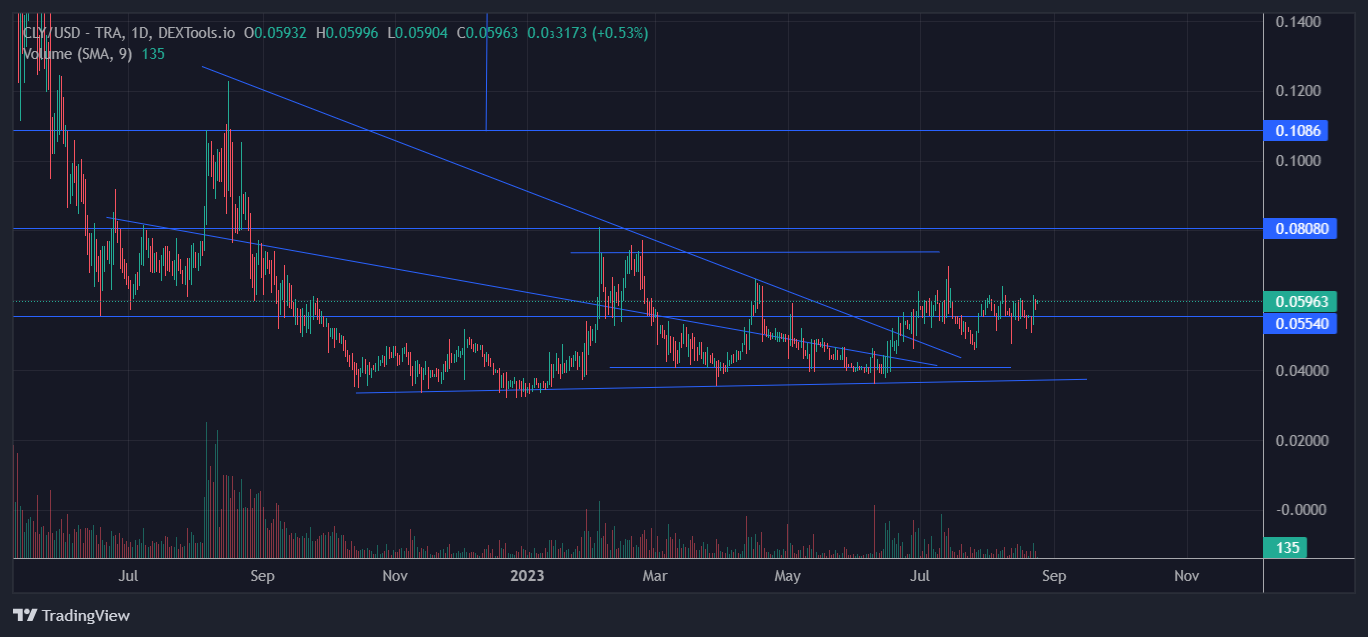1368x637 pixels.
Task: Click the 0.02000 price axis tick
Action: coord(1302,441)
